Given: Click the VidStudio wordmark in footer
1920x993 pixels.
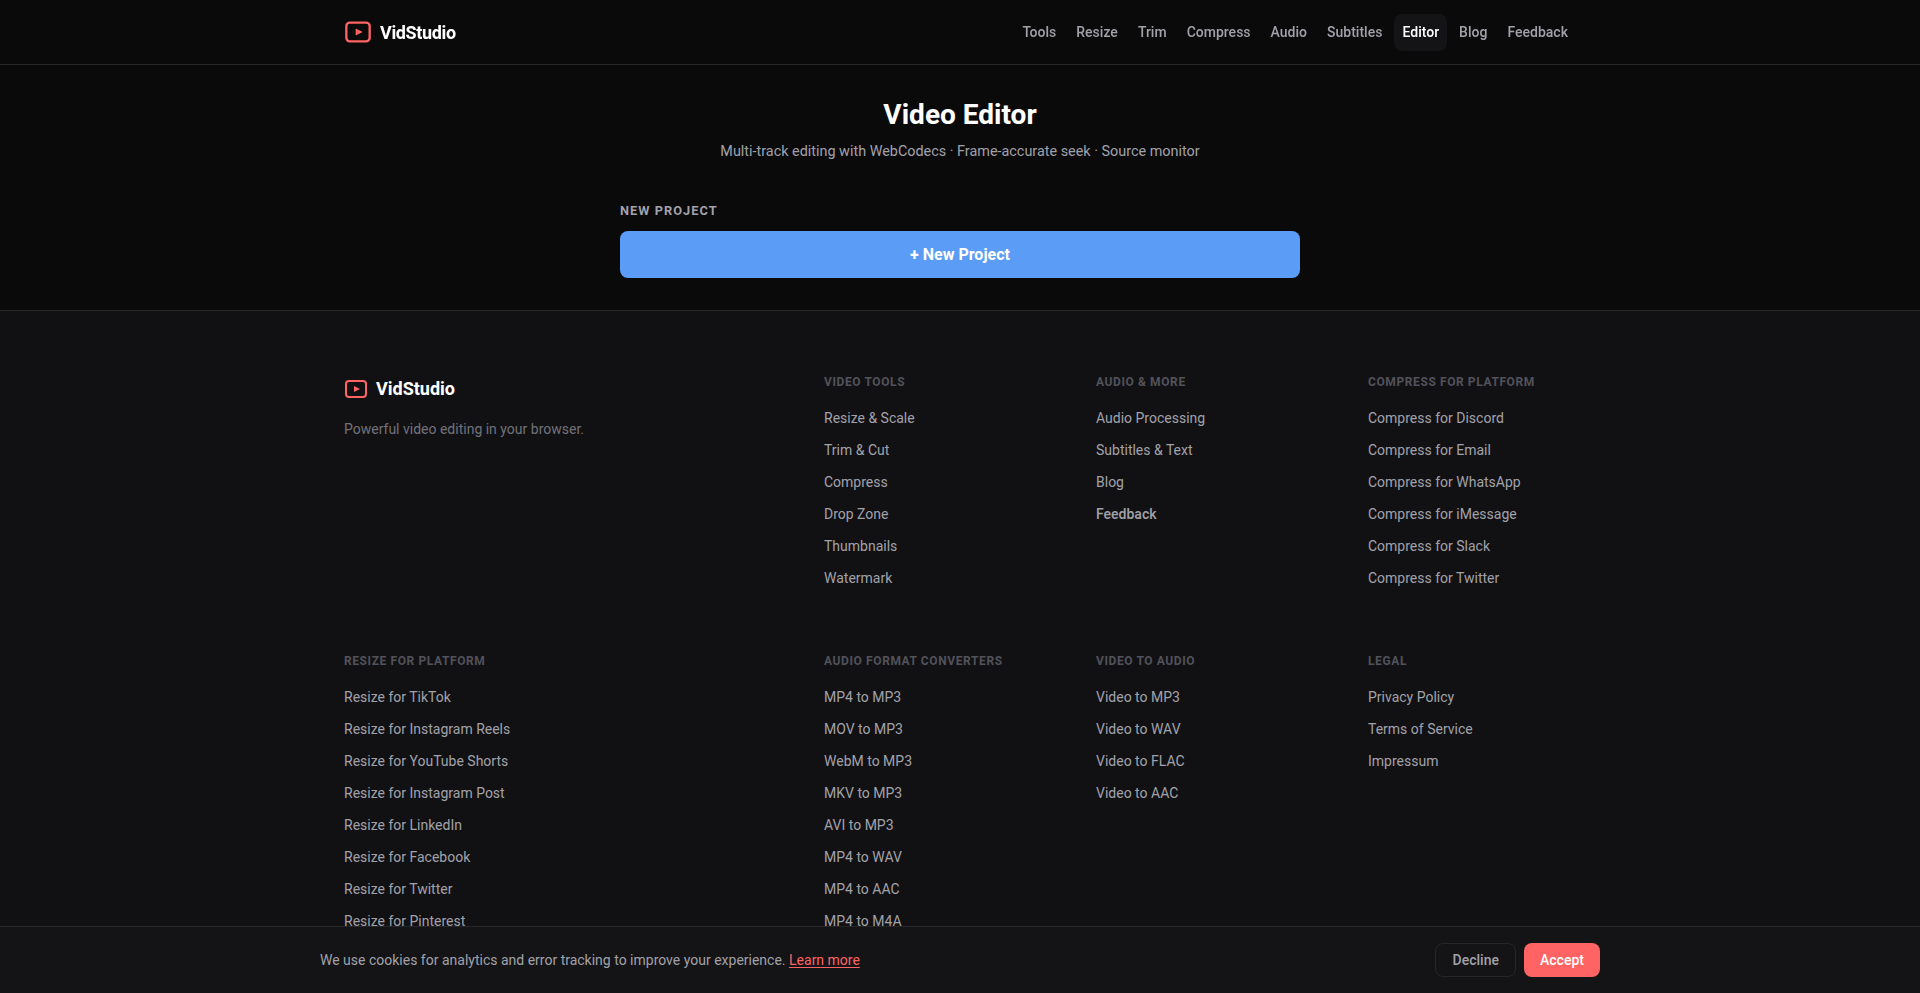Looking at the screenshot, I should pos(415,389).
